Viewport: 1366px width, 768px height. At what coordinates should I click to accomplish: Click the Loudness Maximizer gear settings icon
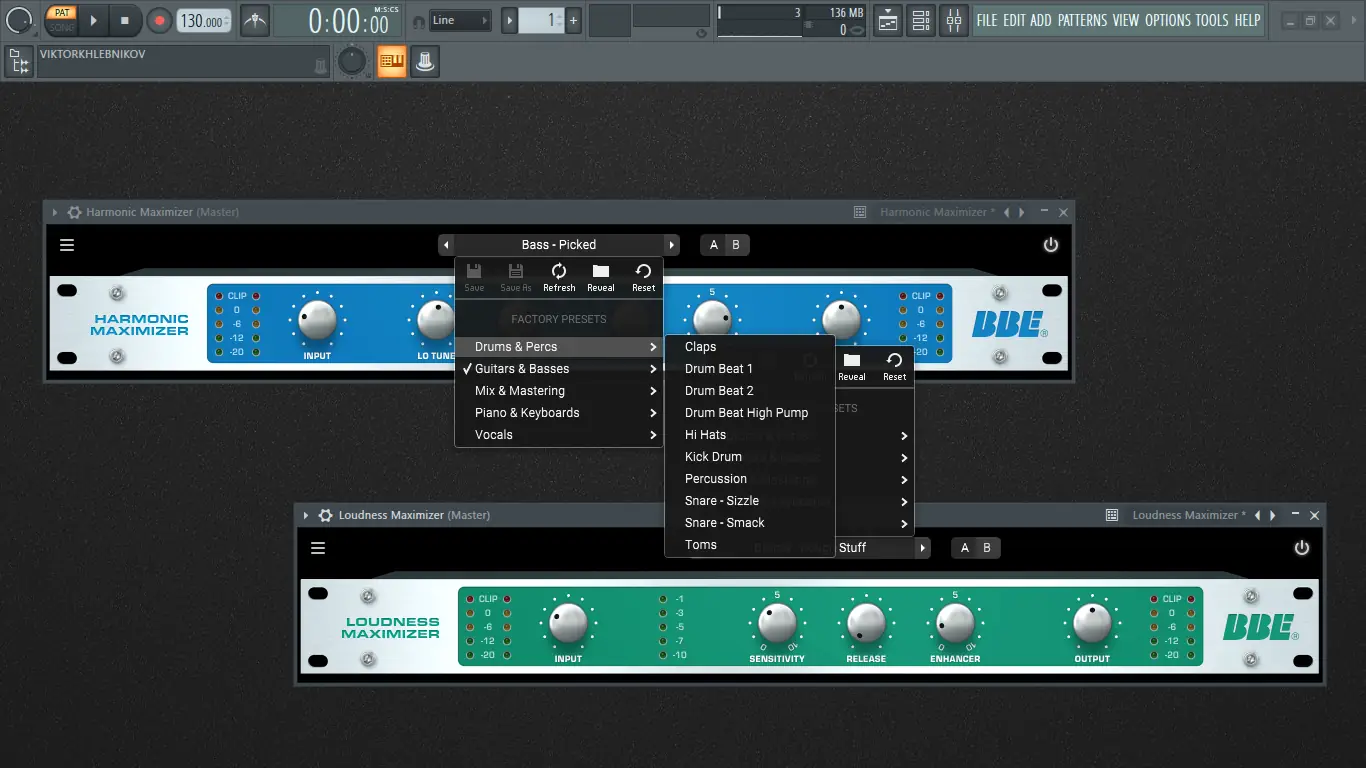[325, 515]
